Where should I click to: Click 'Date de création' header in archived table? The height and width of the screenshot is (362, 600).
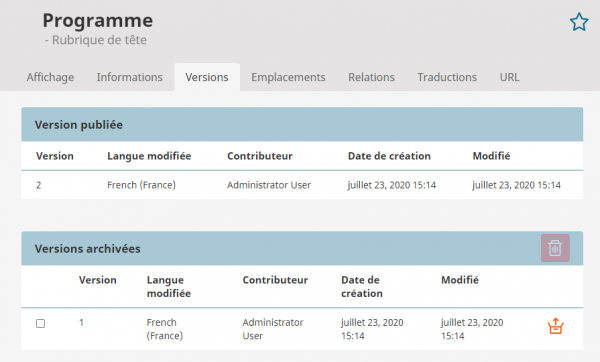[x=362, y=287]
